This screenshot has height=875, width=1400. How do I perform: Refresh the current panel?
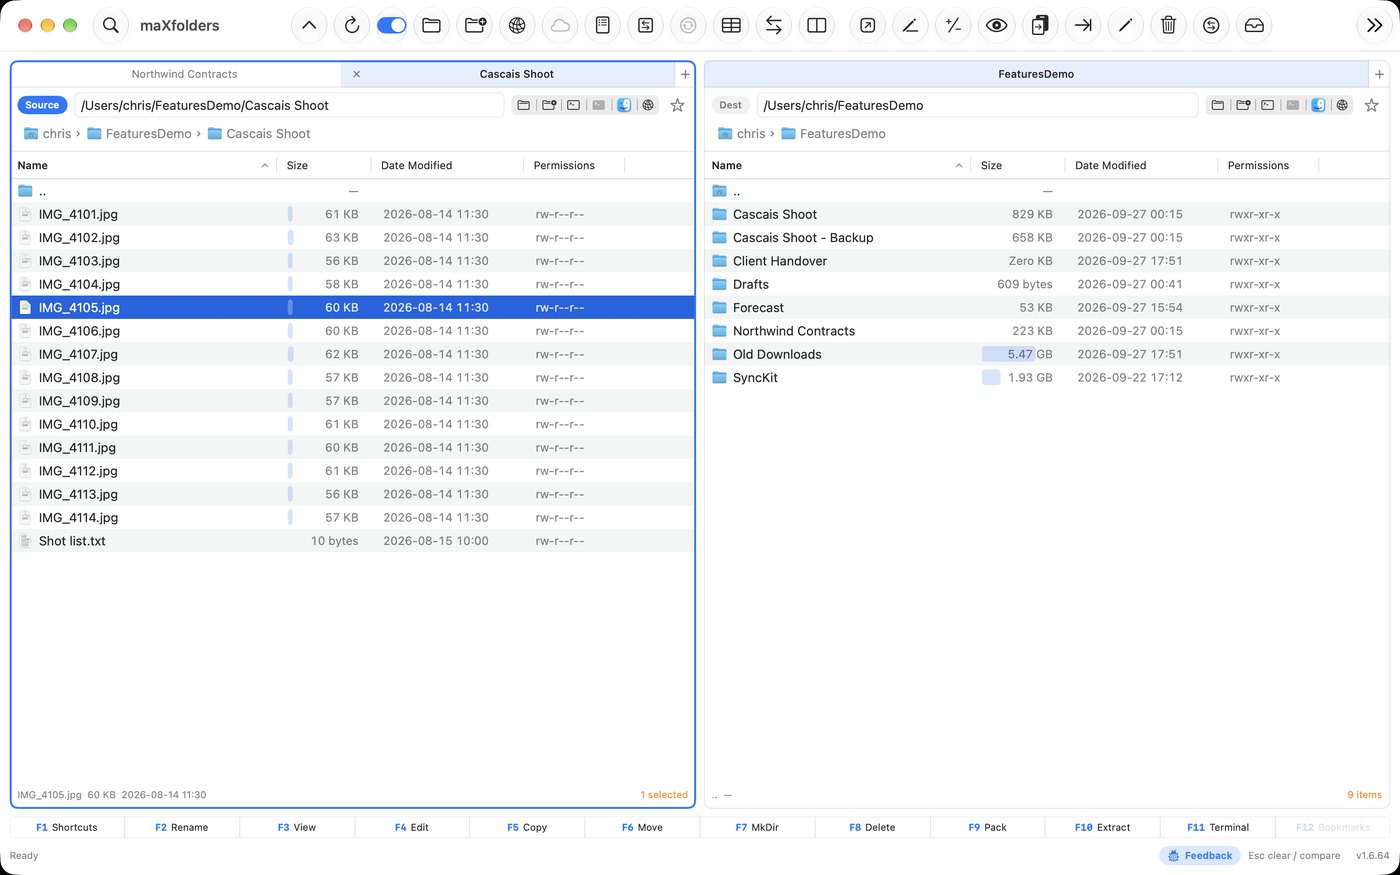(352, 25)
